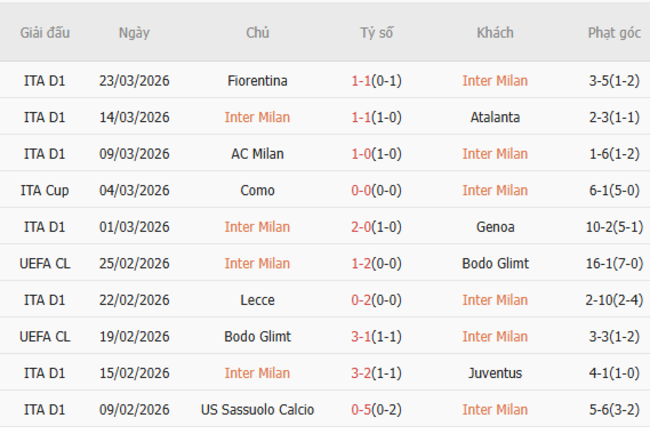
Task: Click Bodo Glimt in the 25/02/2026 row
Action: point(495,264)
